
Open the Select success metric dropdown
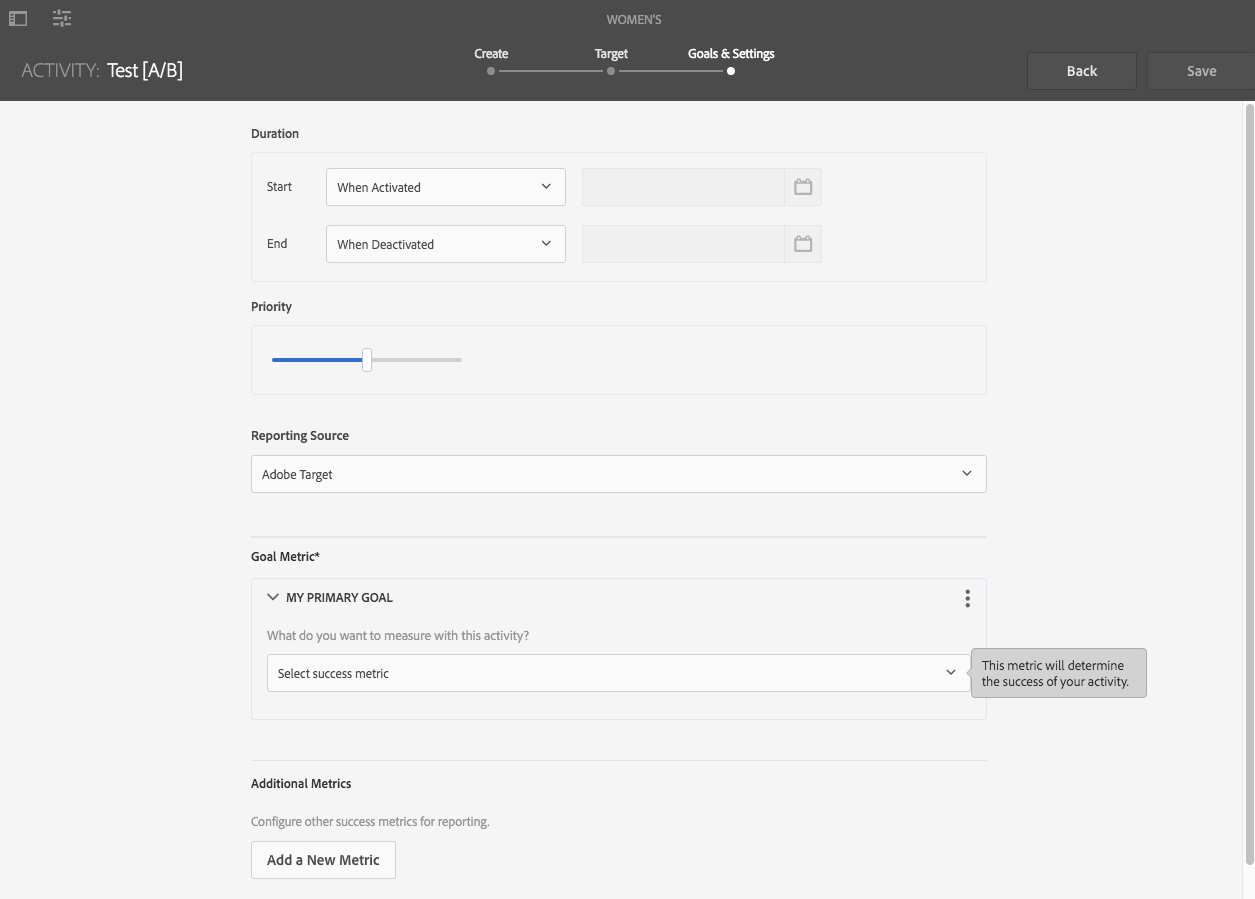click(617, 673)
